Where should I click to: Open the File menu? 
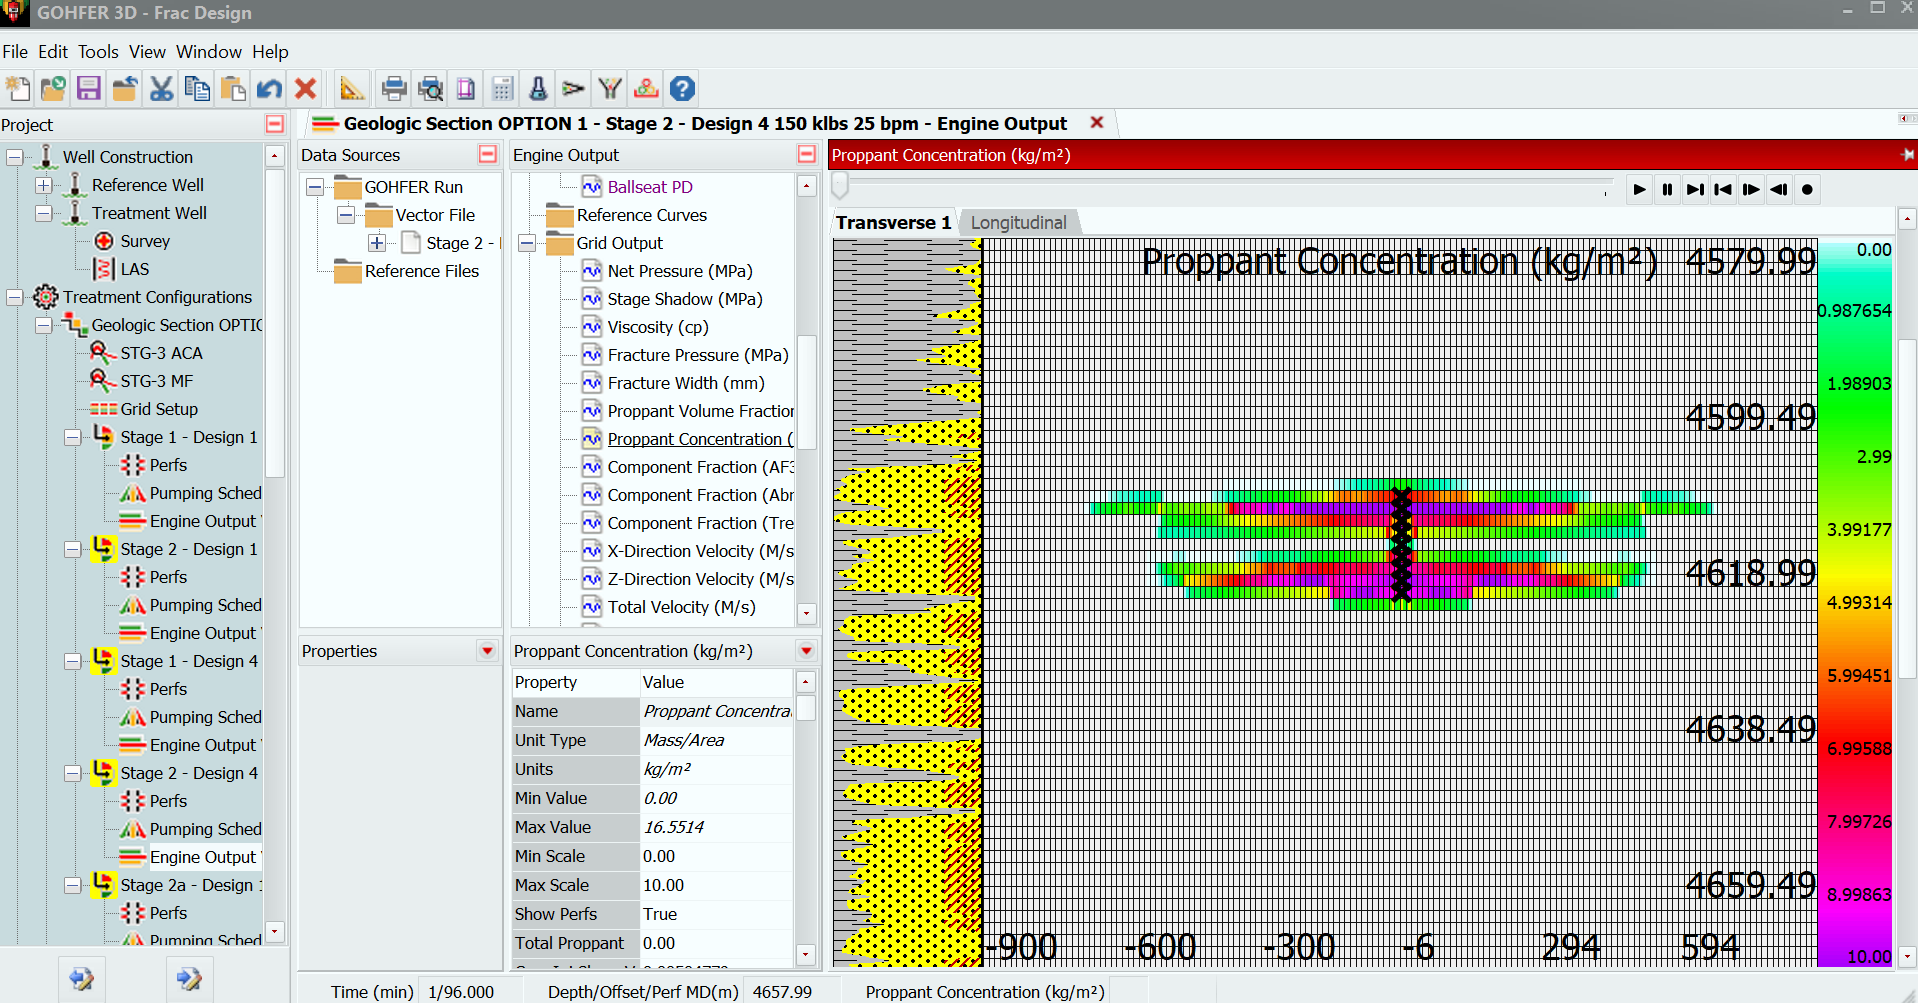pyautogui.click(x=15, y=51)
